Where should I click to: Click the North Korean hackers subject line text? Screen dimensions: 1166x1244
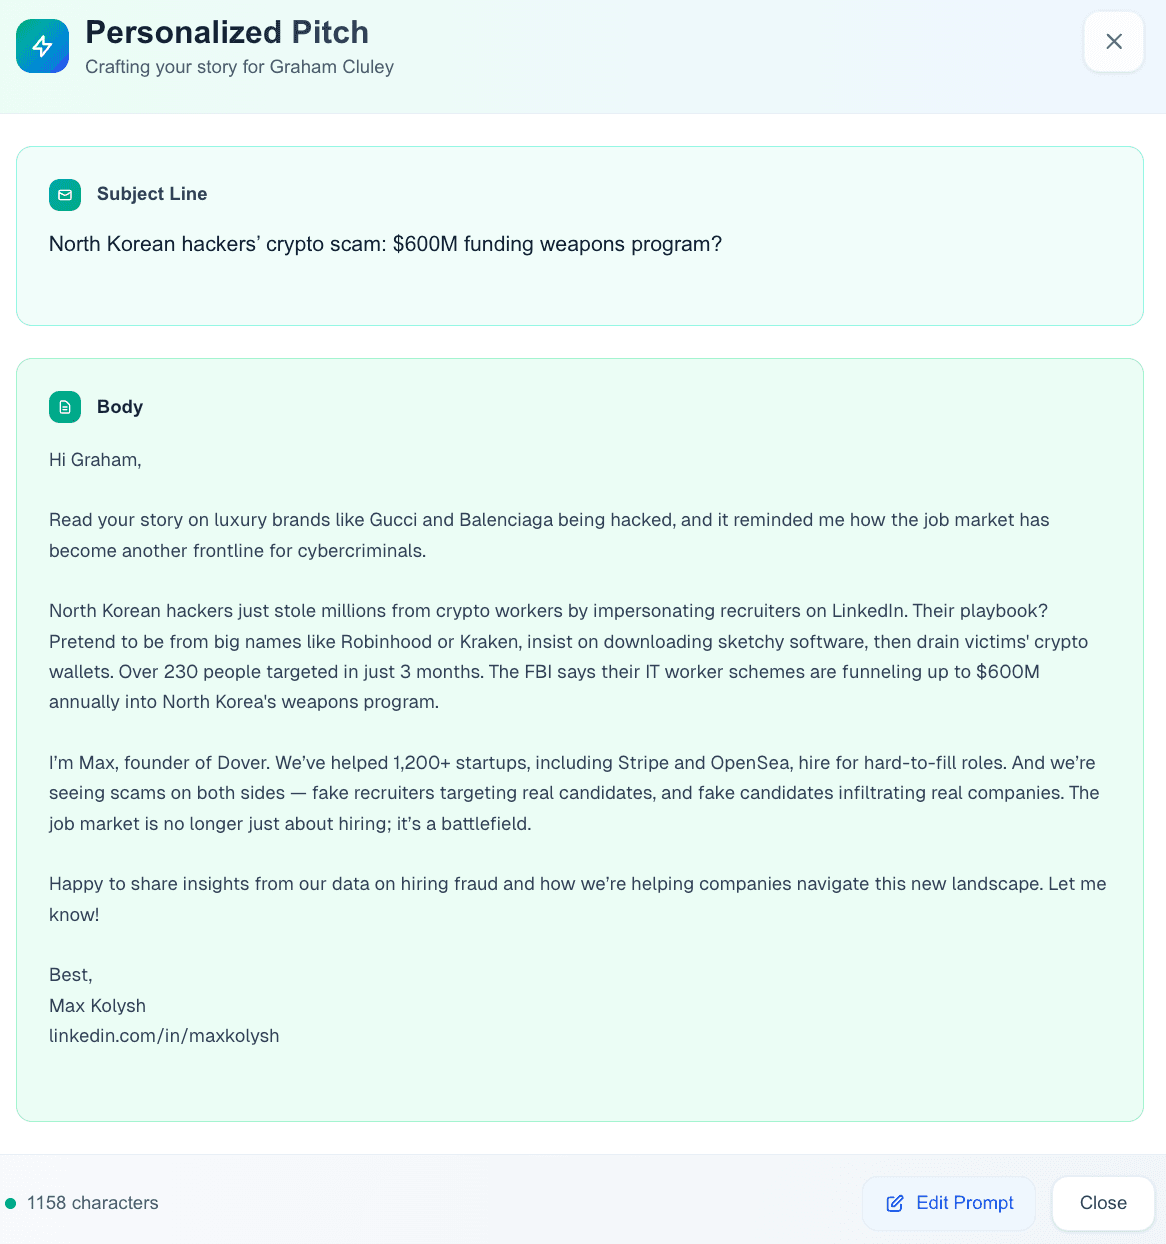pyautogui.click(x=385, y=244)
